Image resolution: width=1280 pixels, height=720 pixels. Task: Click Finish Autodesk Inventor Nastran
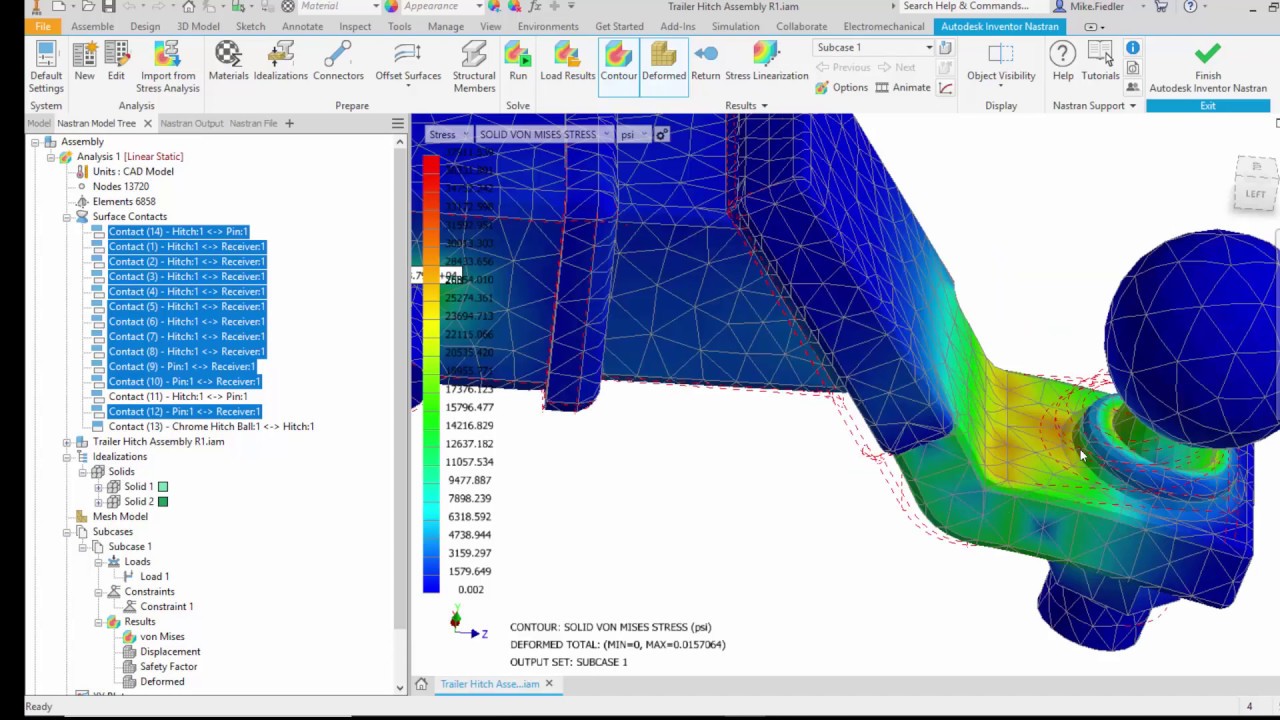click(1207, 60)
